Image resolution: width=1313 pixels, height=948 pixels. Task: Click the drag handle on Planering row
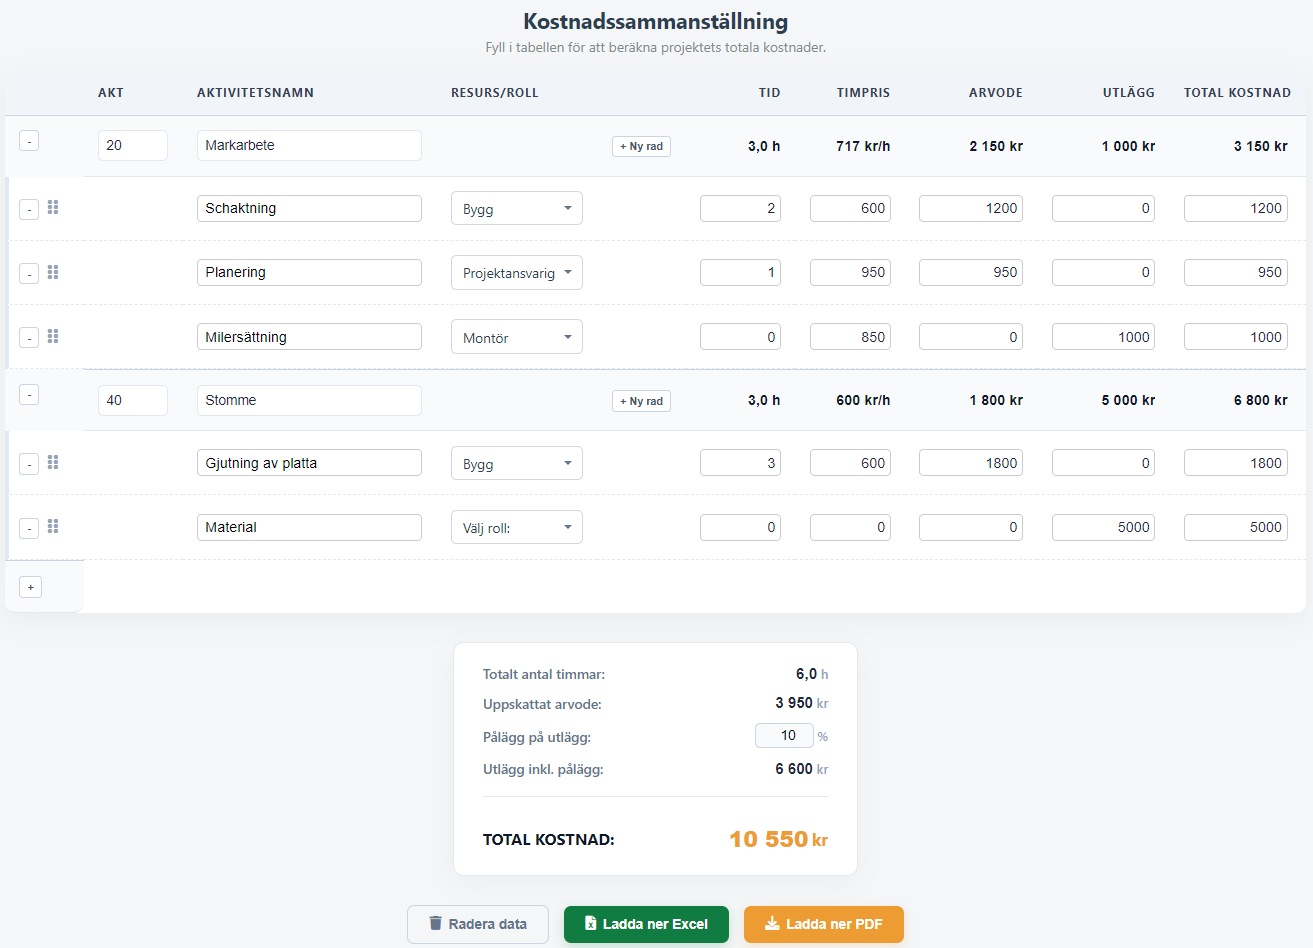tap(53, 272)
